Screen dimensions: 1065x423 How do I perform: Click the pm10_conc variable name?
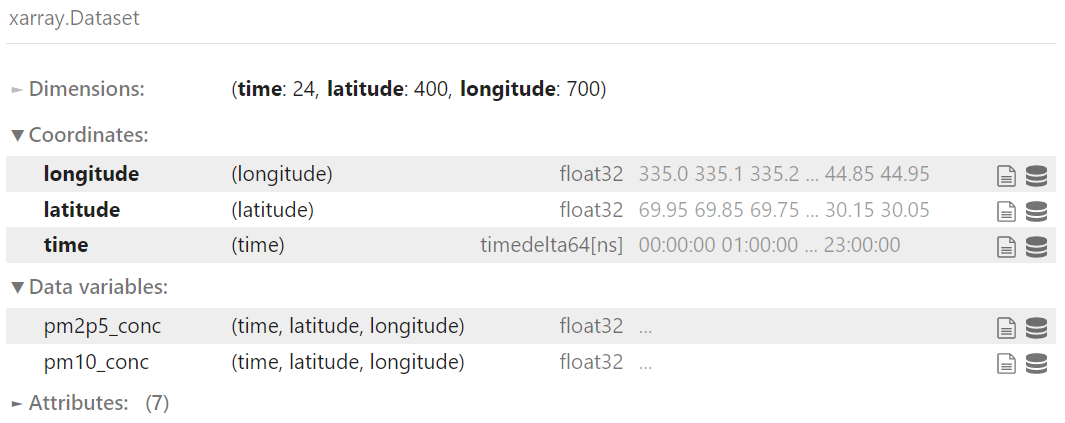point(96,362)
